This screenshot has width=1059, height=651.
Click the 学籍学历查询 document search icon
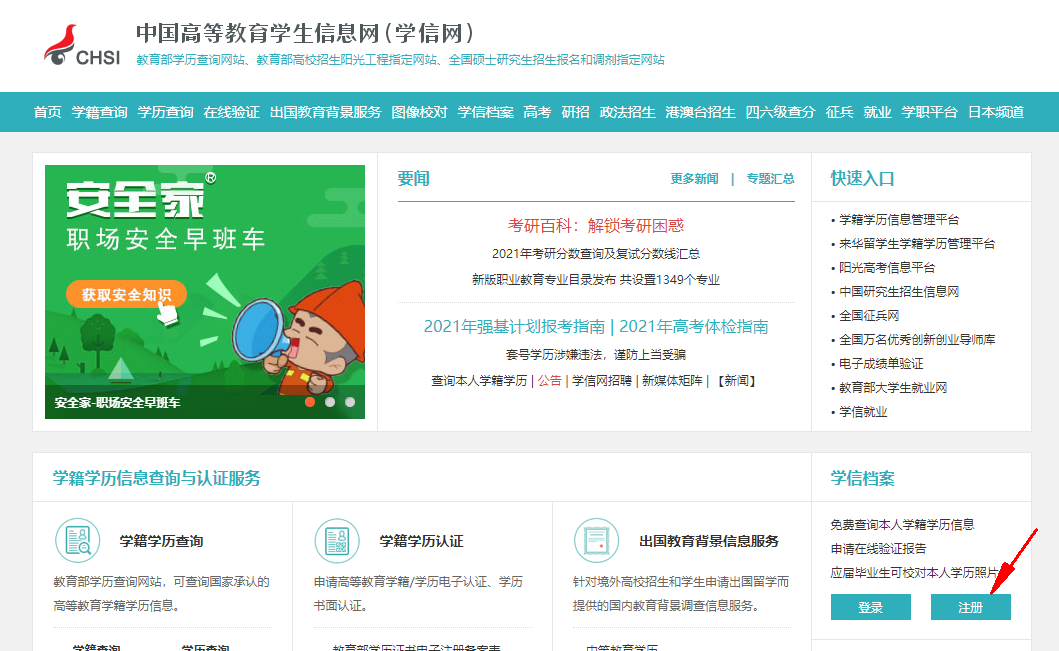[77, 541]
